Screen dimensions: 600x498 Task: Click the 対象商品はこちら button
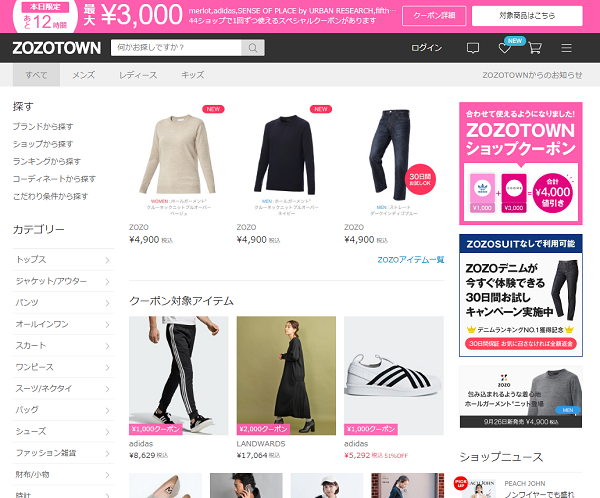tap(527, 16)
